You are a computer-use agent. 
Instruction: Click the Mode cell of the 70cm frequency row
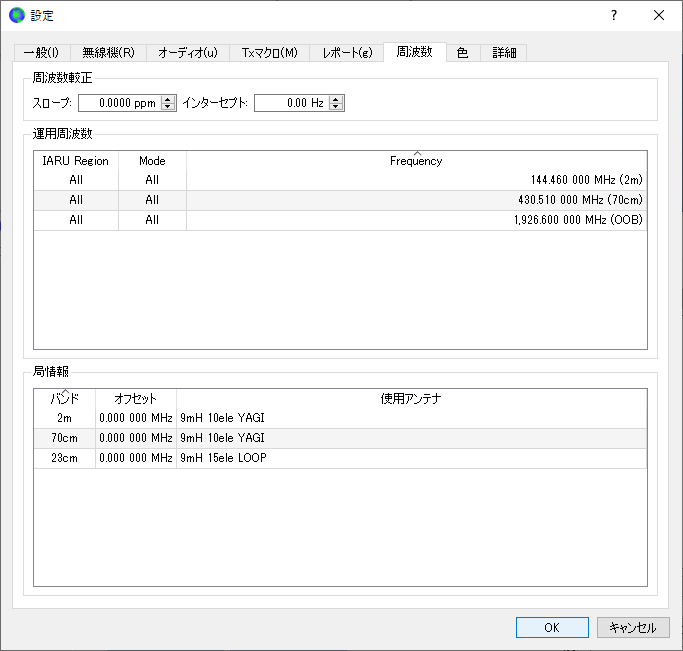[x=152, y=200]
